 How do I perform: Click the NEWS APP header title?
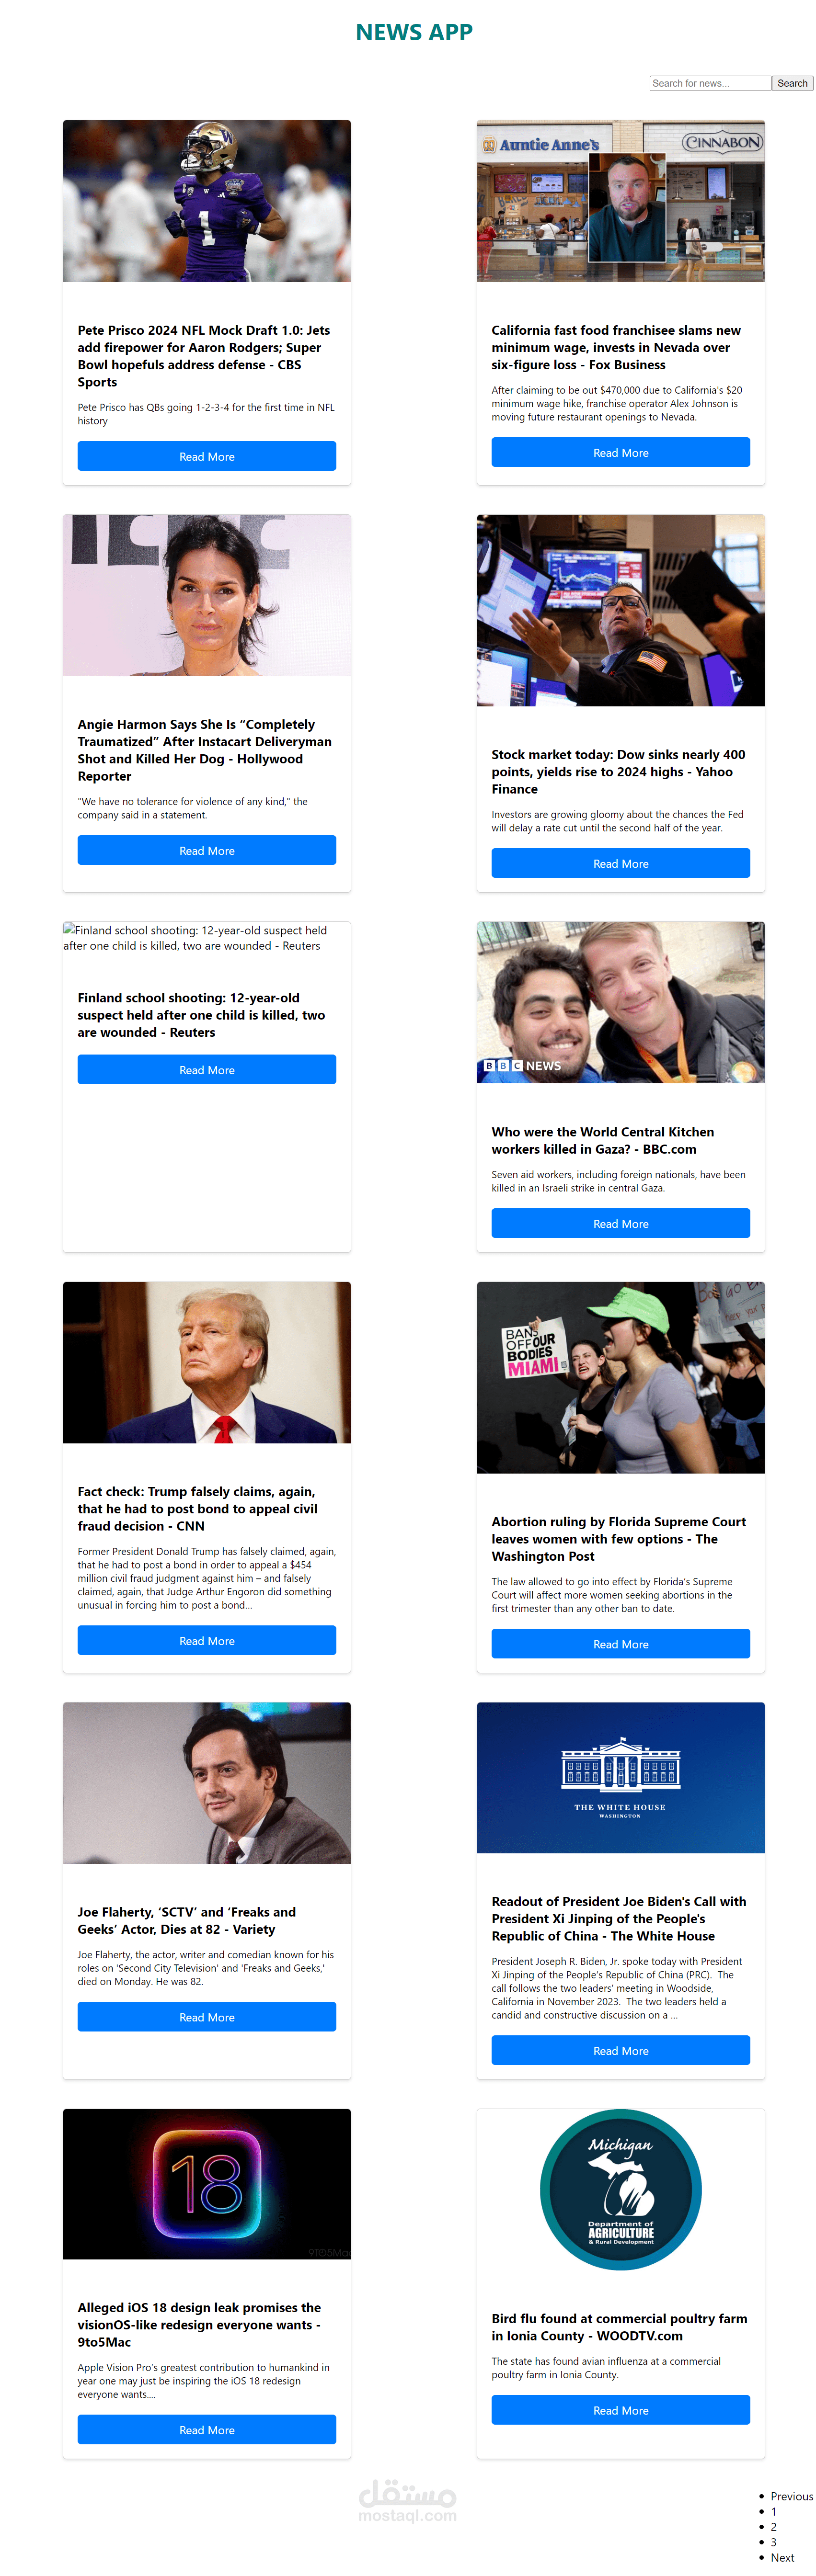(414, 32)
